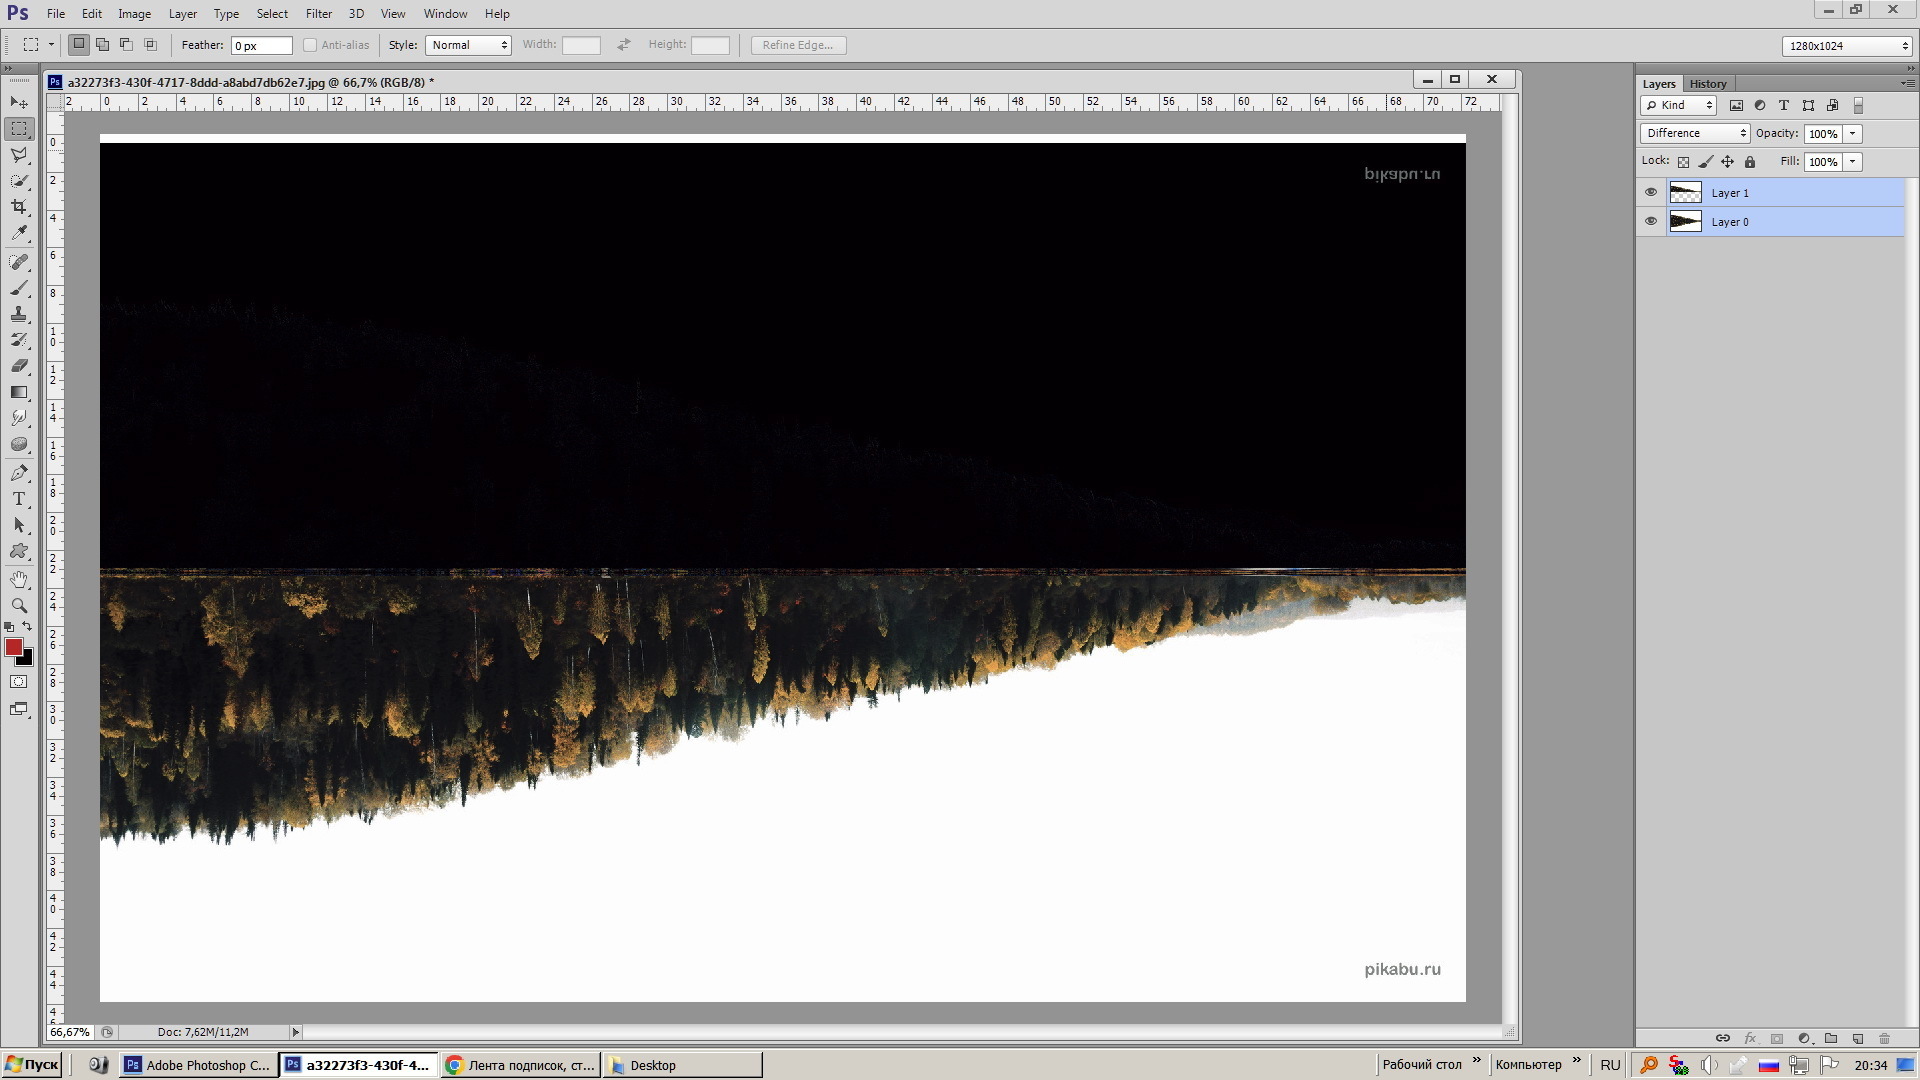Screen dimensions: 1920x1080
Task: Select the Crop tool
Action: point(19,207)
